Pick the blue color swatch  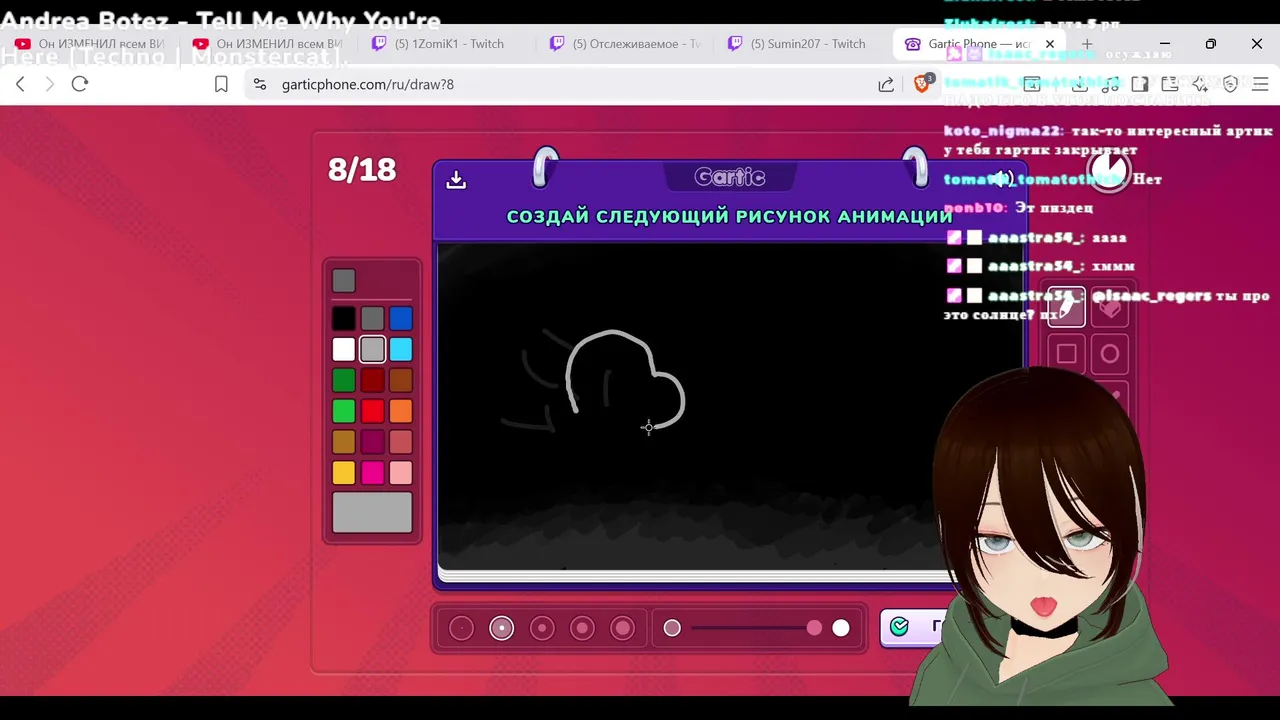(401, 319)
